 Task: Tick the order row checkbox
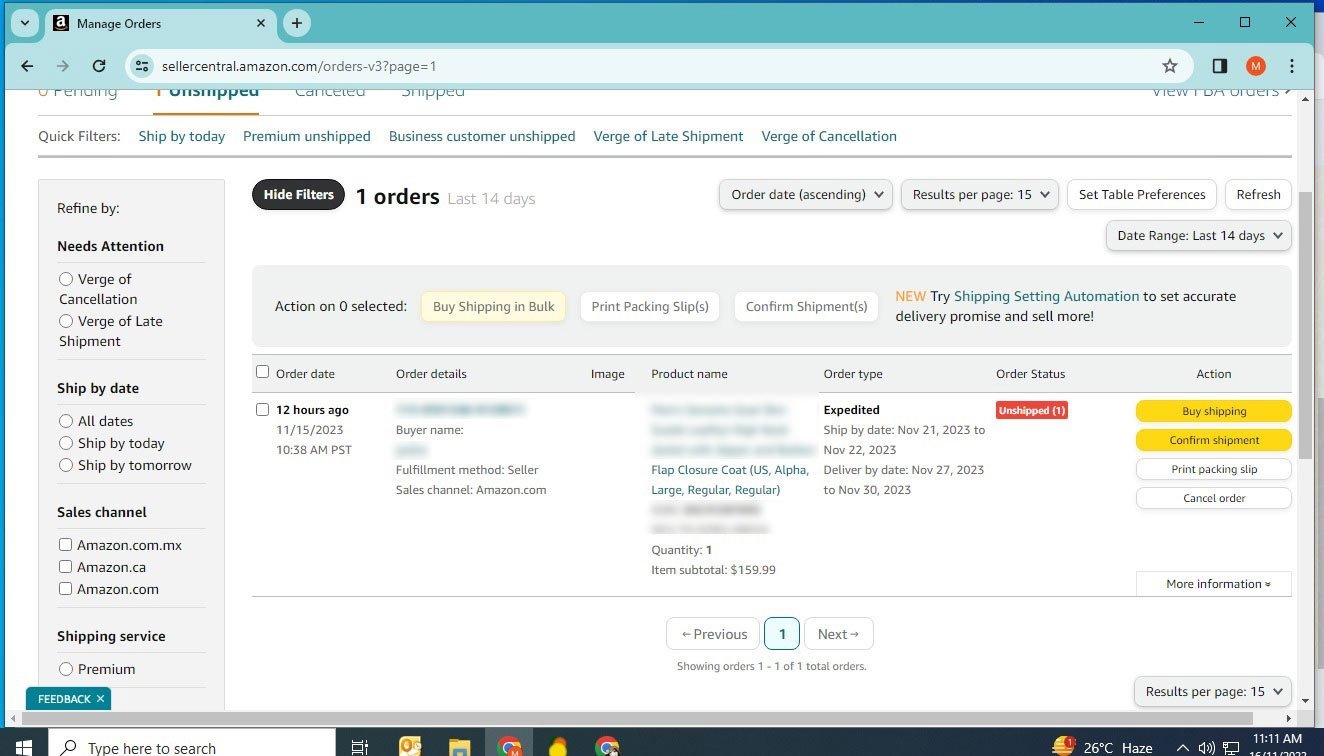pos(262,409)
